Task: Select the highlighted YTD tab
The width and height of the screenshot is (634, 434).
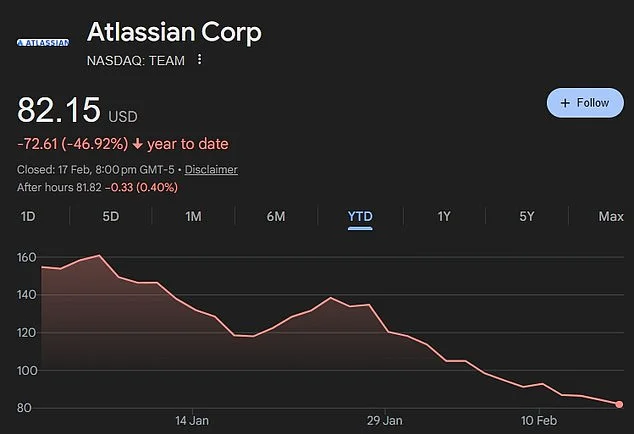Action: [x=360, y=216]
